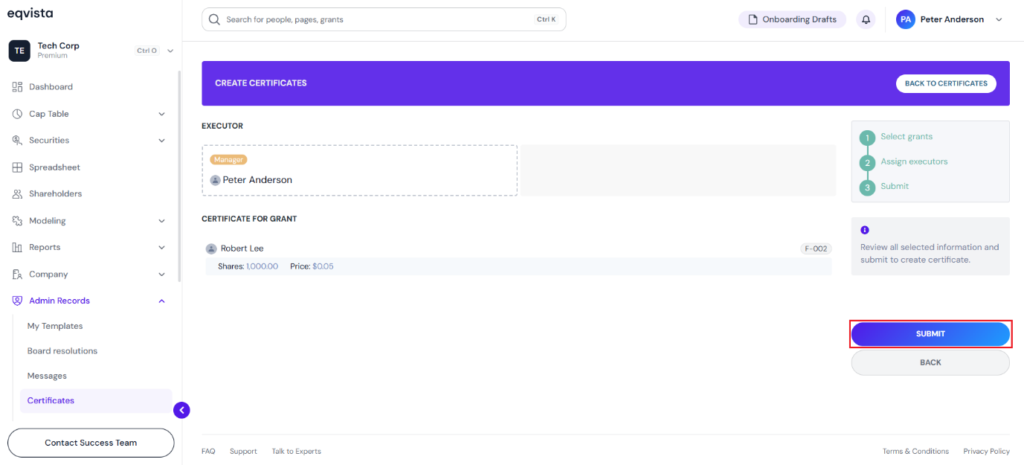
Task: Click the F-002 grant tag
Action: [x=816, y=249]
